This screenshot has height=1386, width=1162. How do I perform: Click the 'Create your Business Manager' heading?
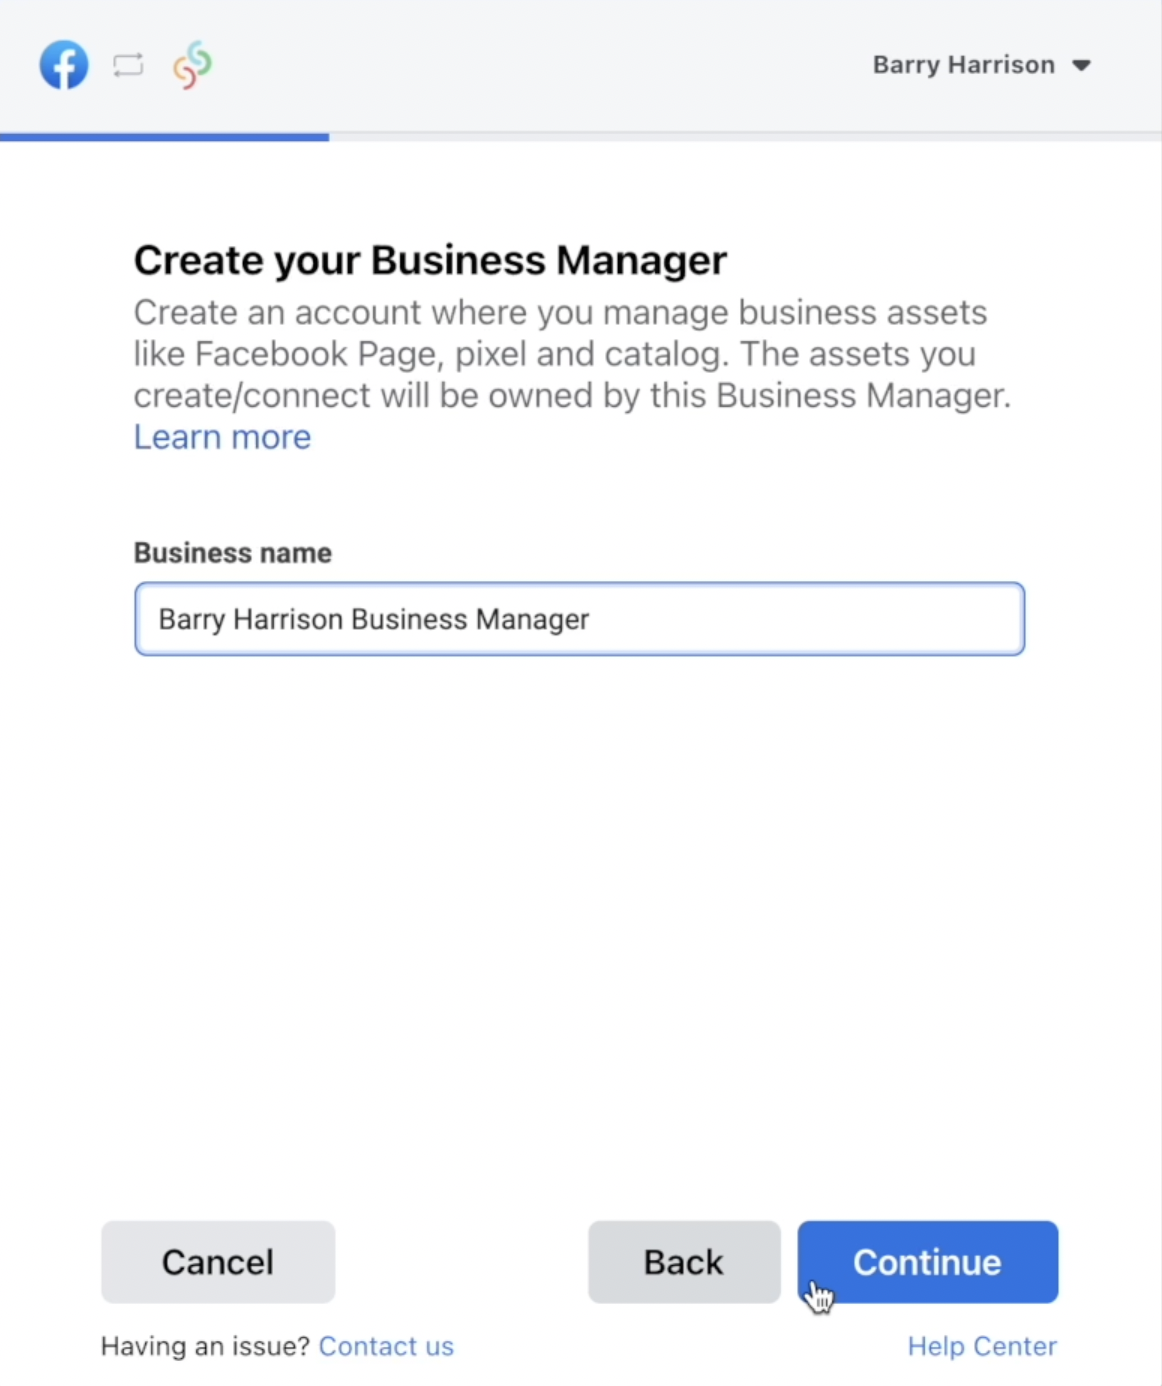[430, 260]
